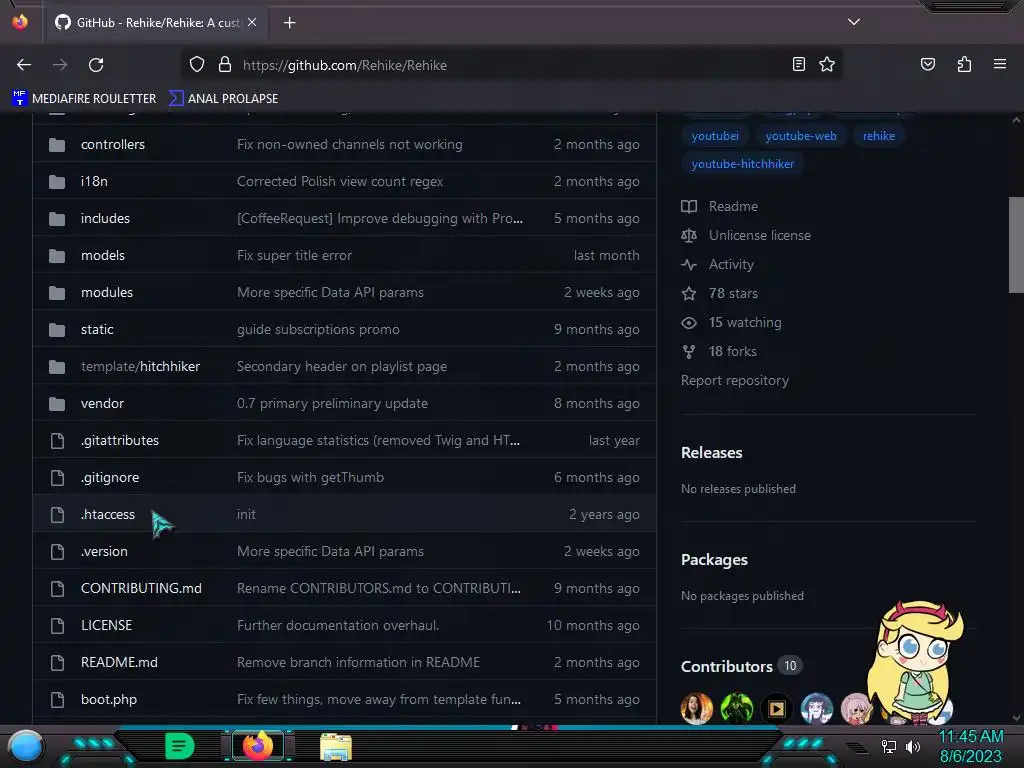Viewport: 1024px width, 768px height.
Task: Open Windows Start orb on taskbar
Action: tap(26, 746)
